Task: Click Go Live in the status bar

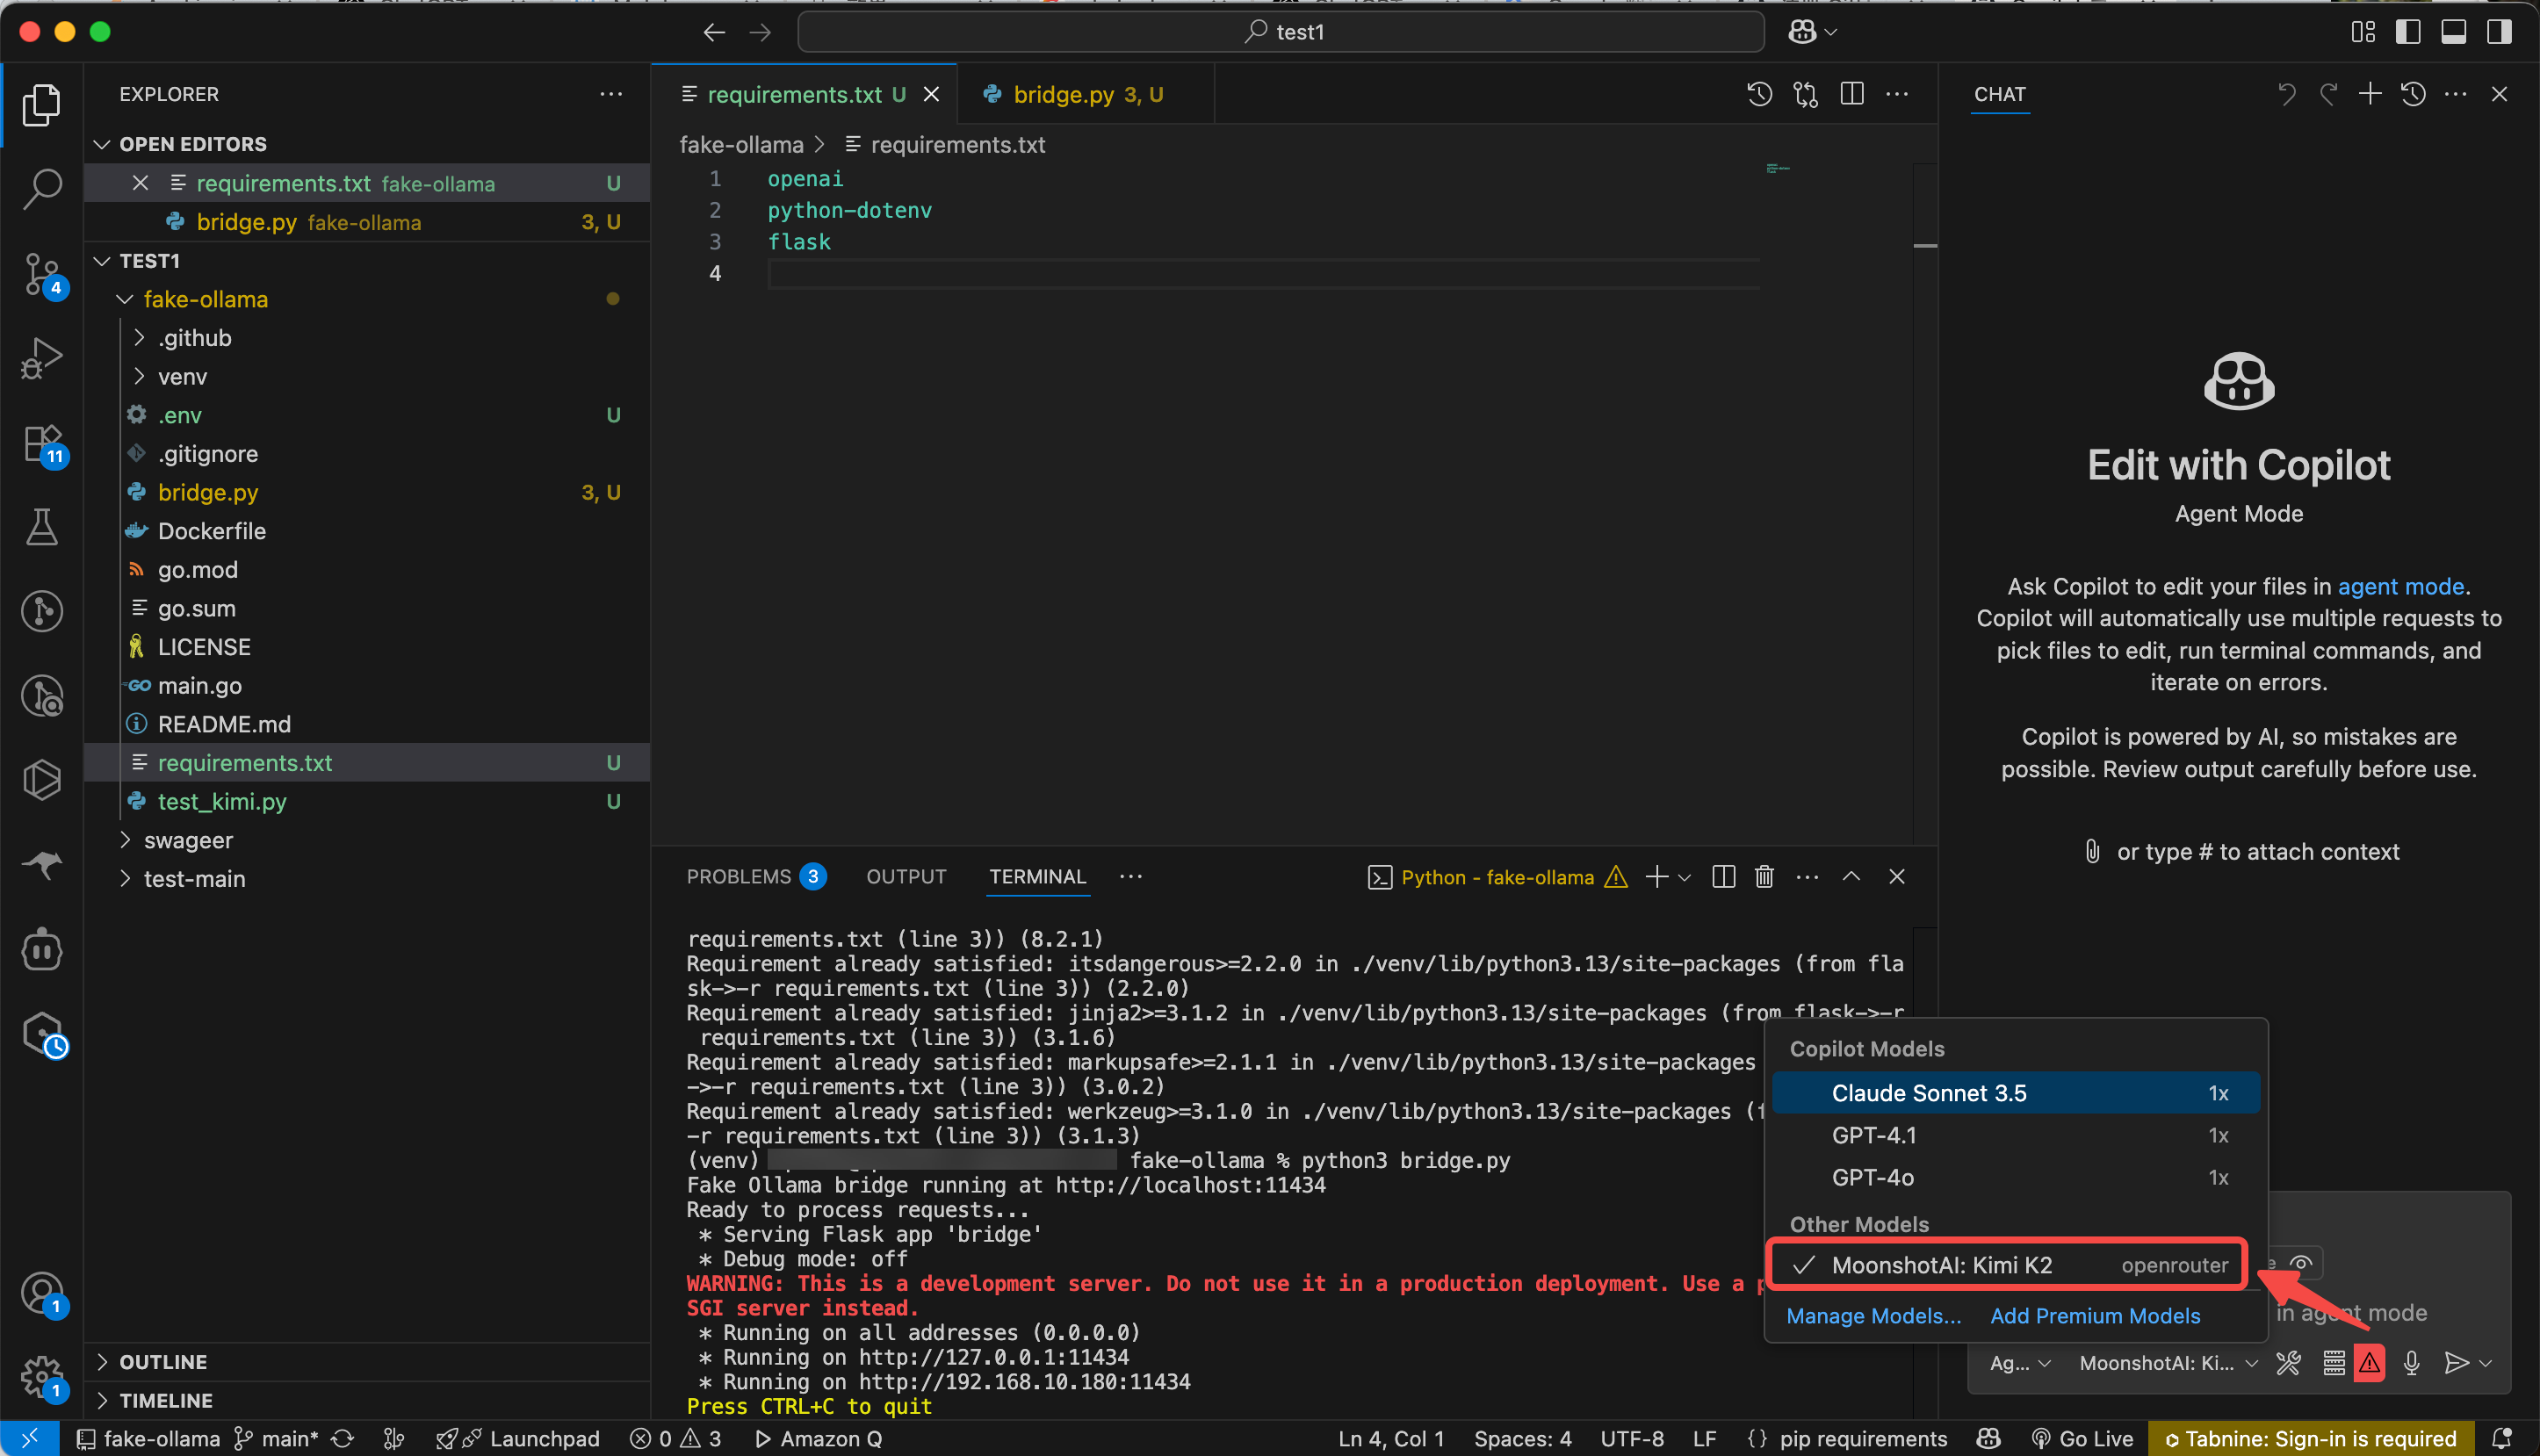Action: click(2083, 1438)
